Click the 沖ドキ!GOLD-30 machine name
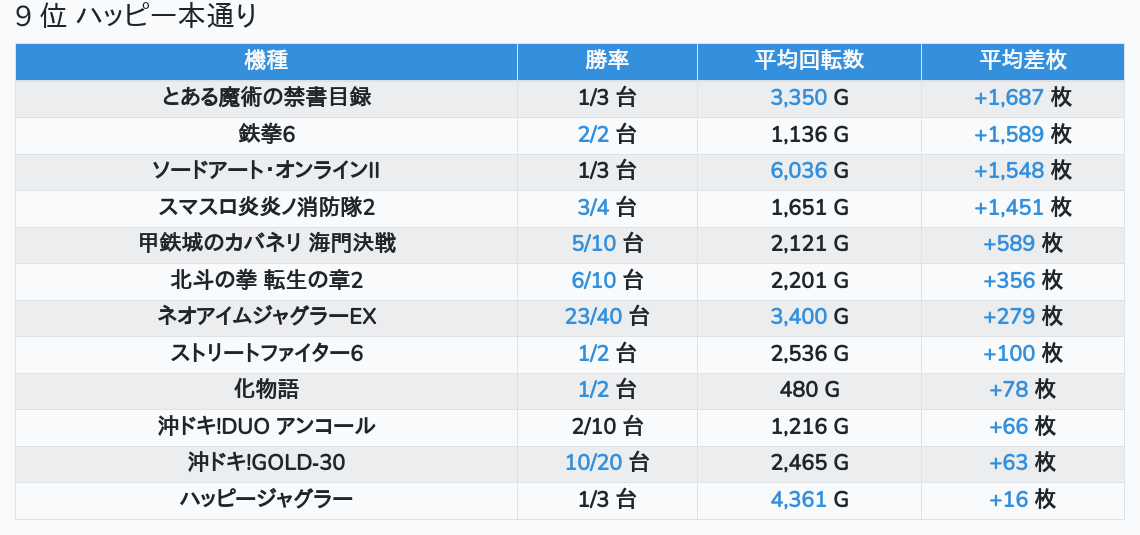Viewport: 1140px width, 535px height. 266,462
